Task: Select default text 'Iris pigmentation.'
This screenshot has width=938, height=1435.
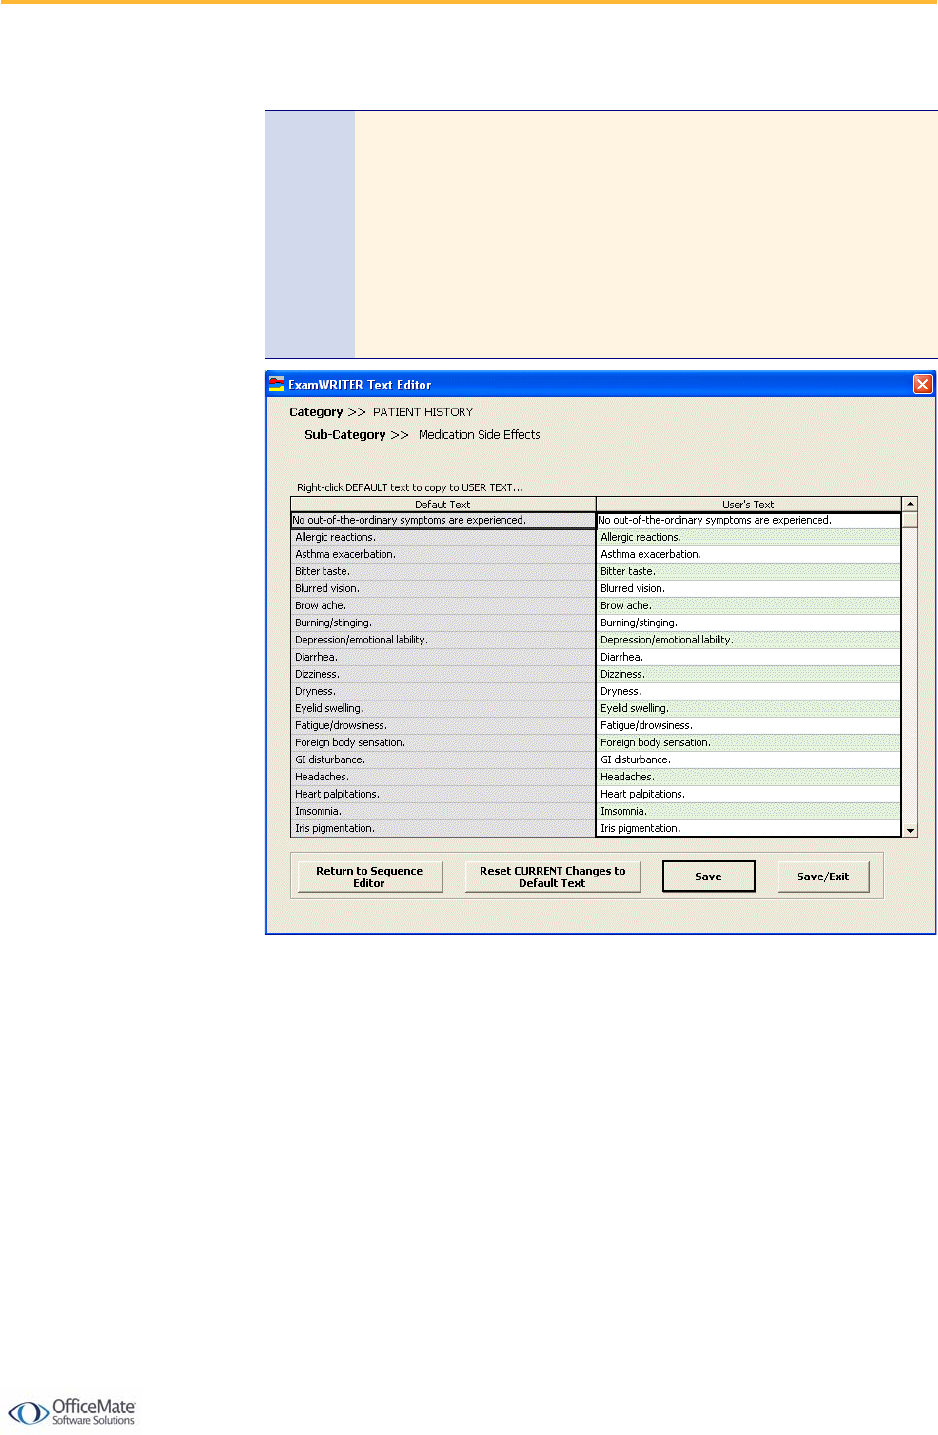Action: (443, 828)
